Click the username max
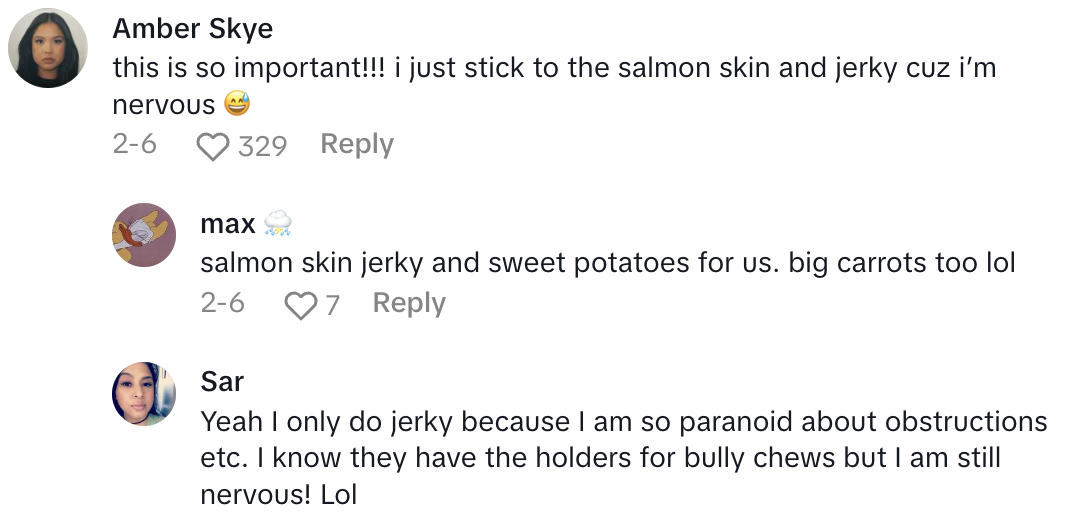Image resolution: width=1080 pixels, height=514 pixels. [x=228, y=223]
